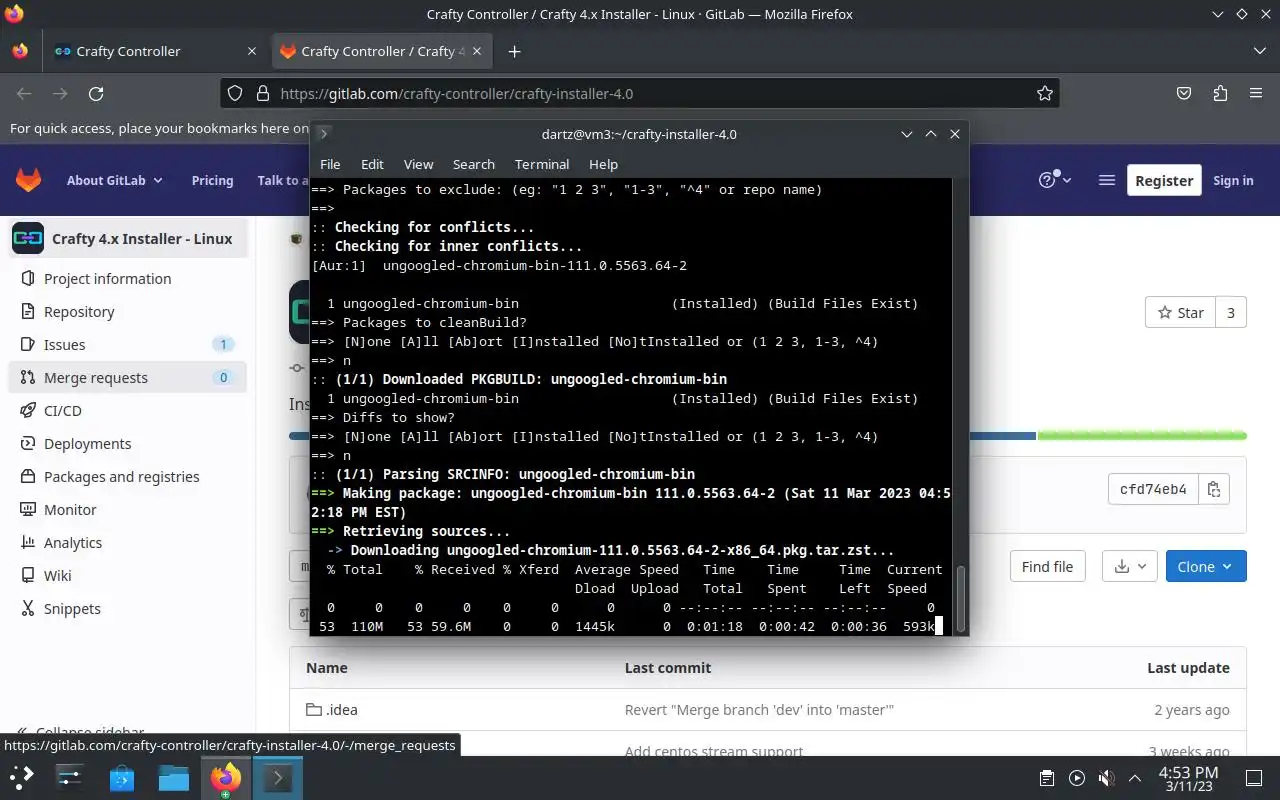Open the volume tray icon
1280x800 pixels.
(1106, 778)
